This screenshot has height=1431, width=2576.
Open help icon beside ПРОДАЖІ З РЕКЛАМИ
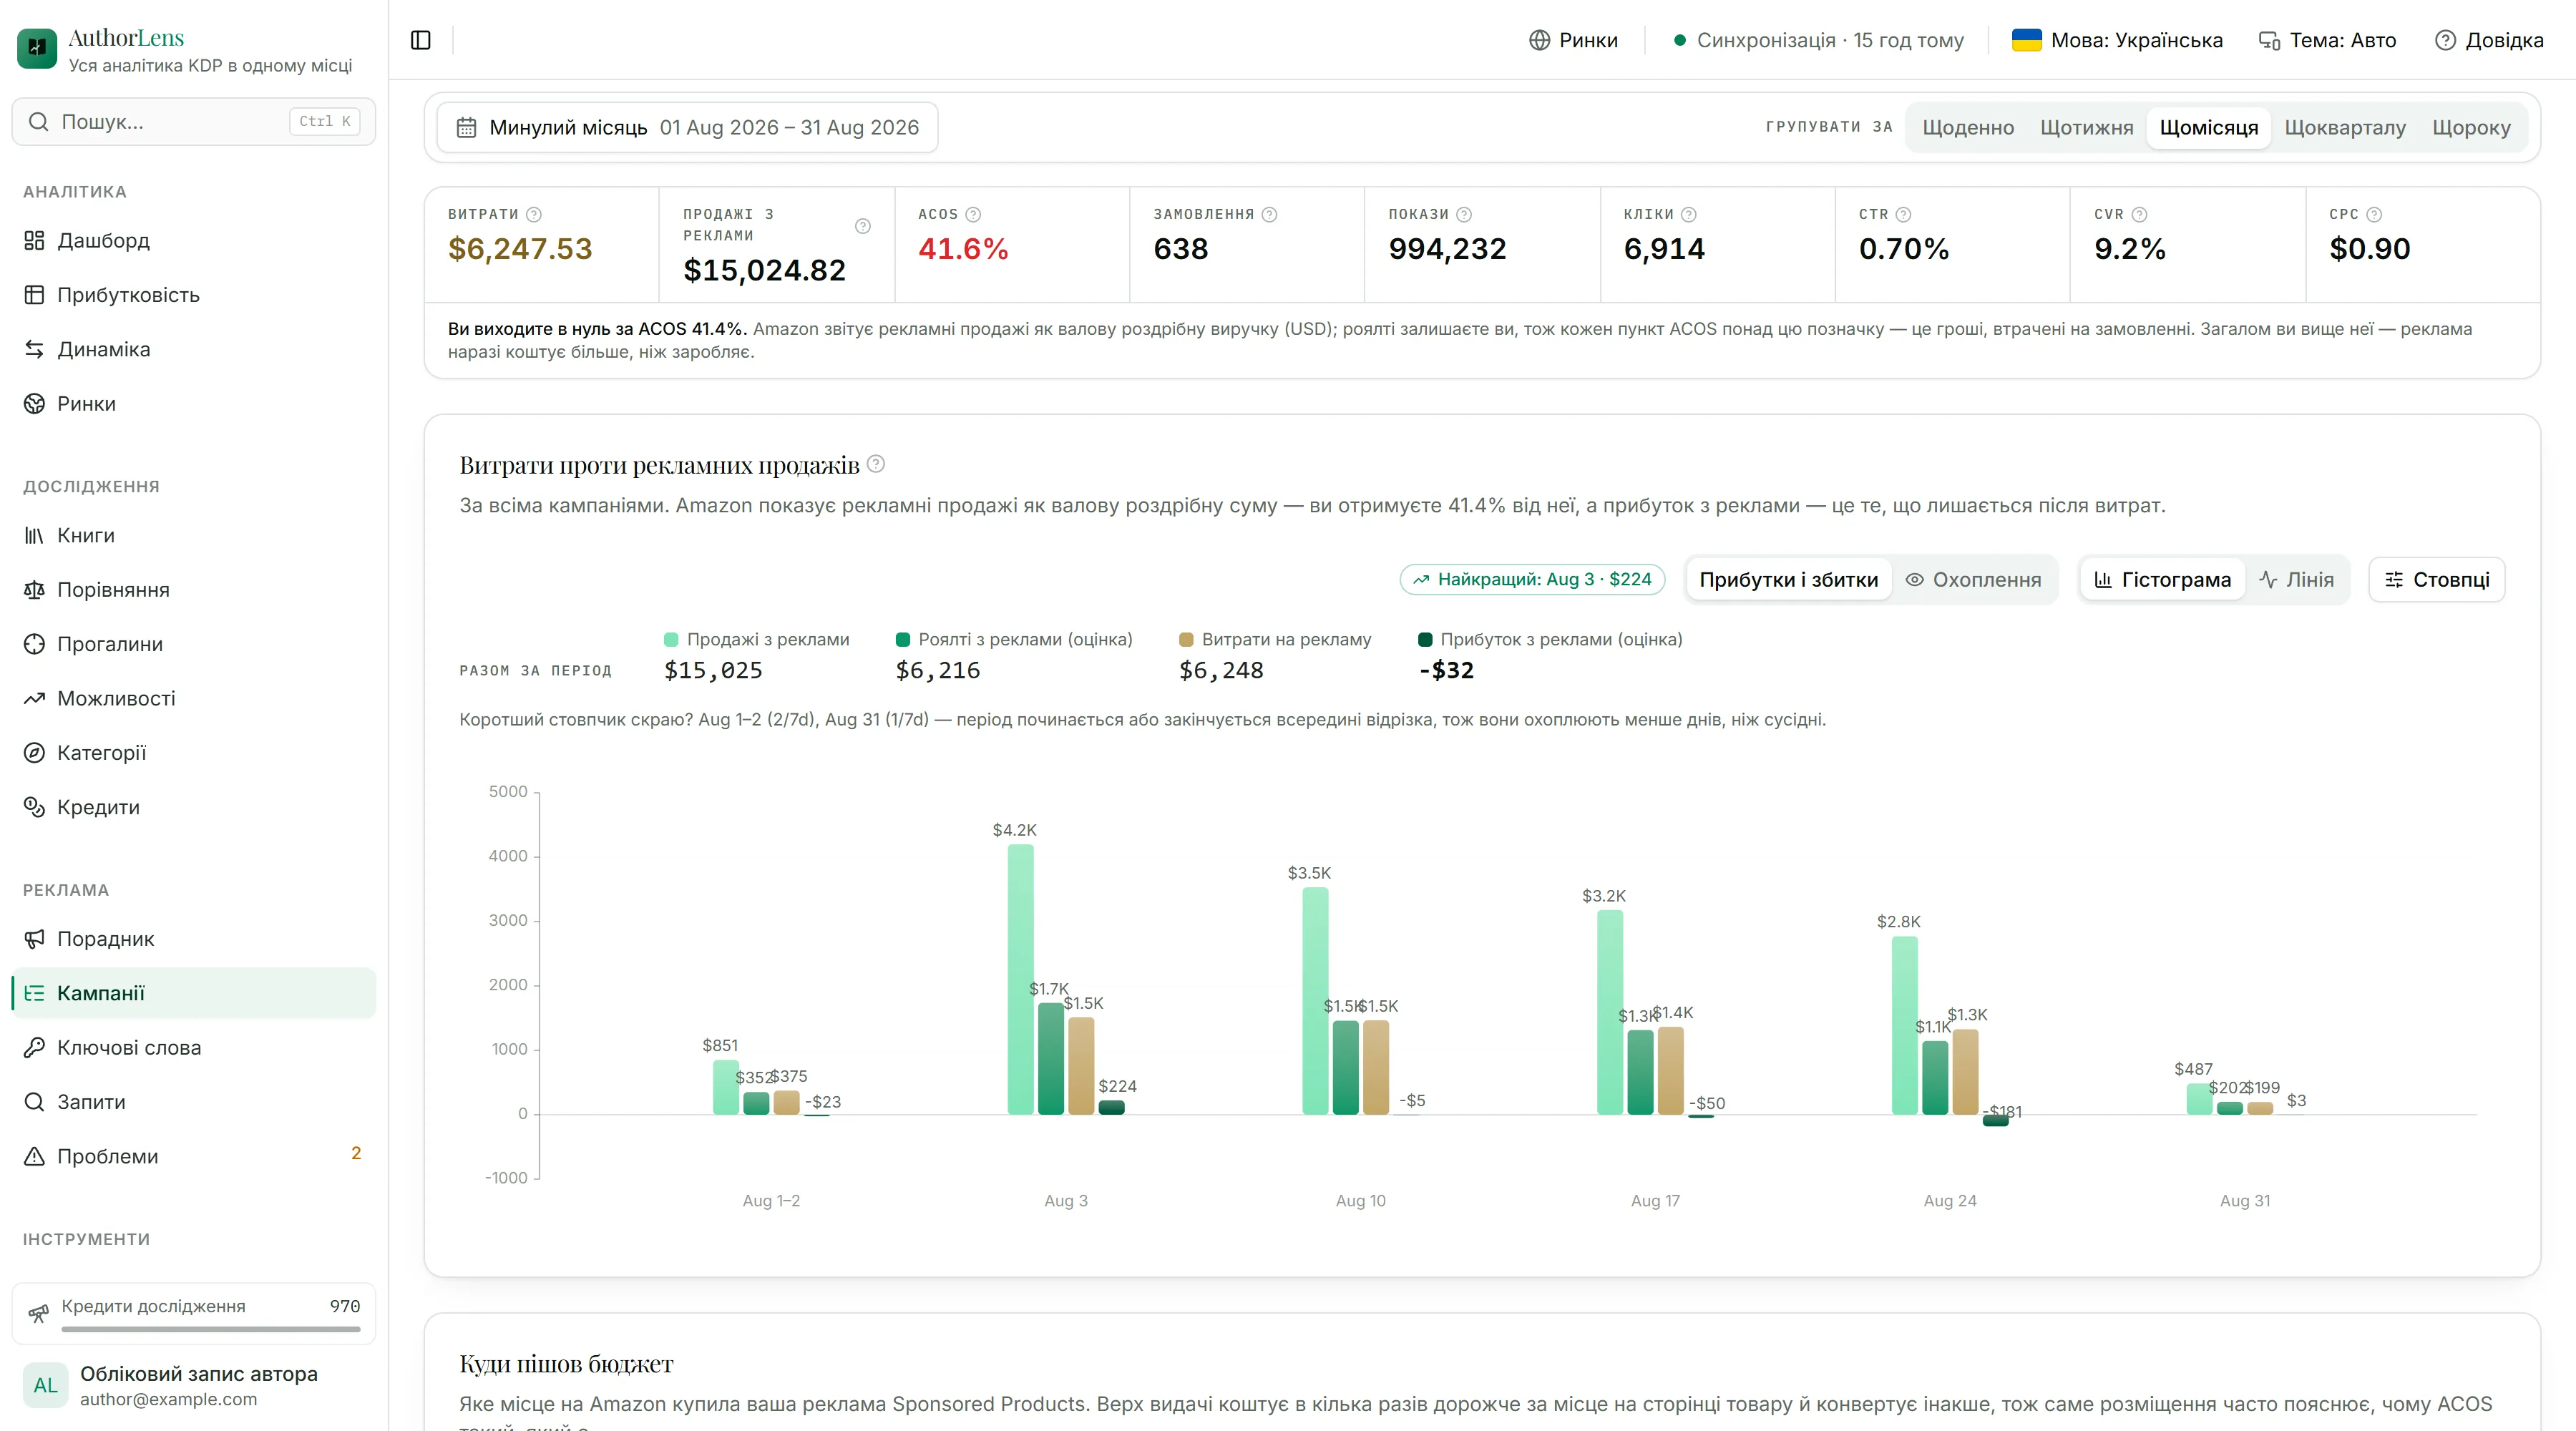pos(863,225)
